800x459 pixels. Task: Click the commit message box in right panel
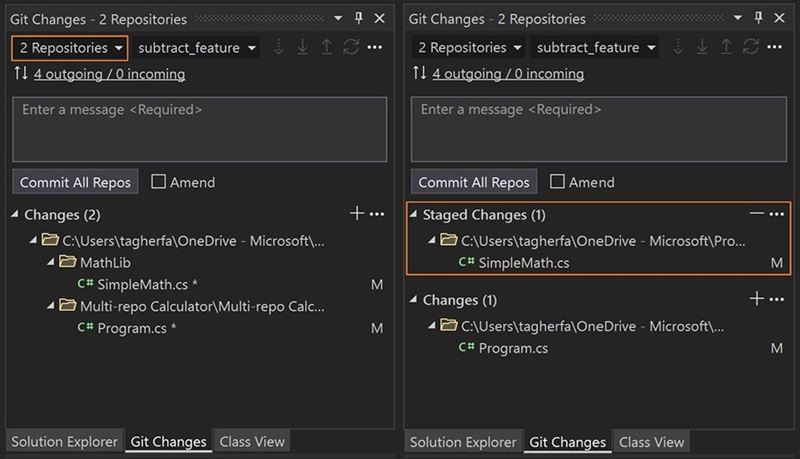coord(599,130)
